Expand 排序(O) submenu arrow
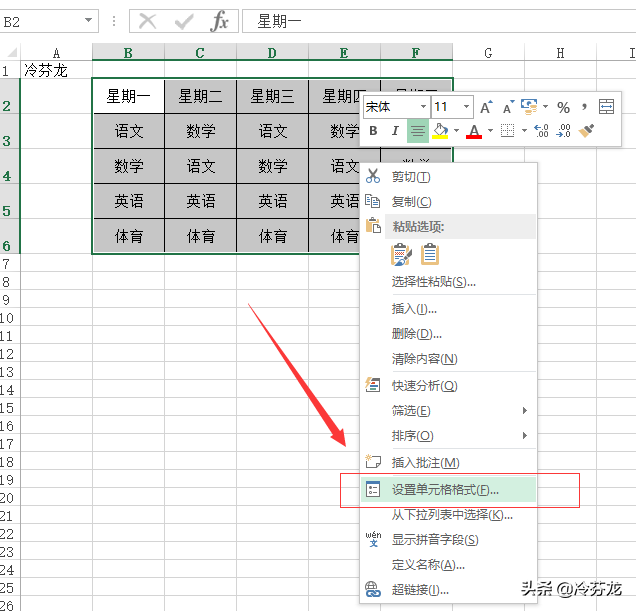The image size is (636, 611). (524, 435)
